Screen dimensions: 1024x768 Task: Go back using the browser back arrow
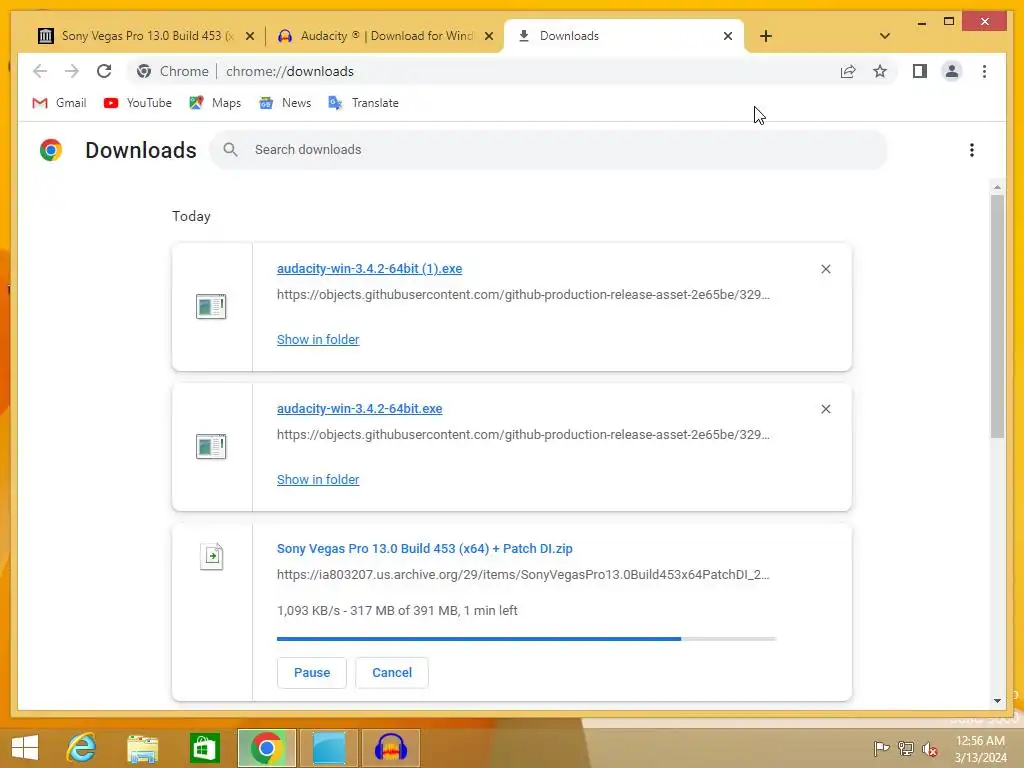[x=40, y=71]
